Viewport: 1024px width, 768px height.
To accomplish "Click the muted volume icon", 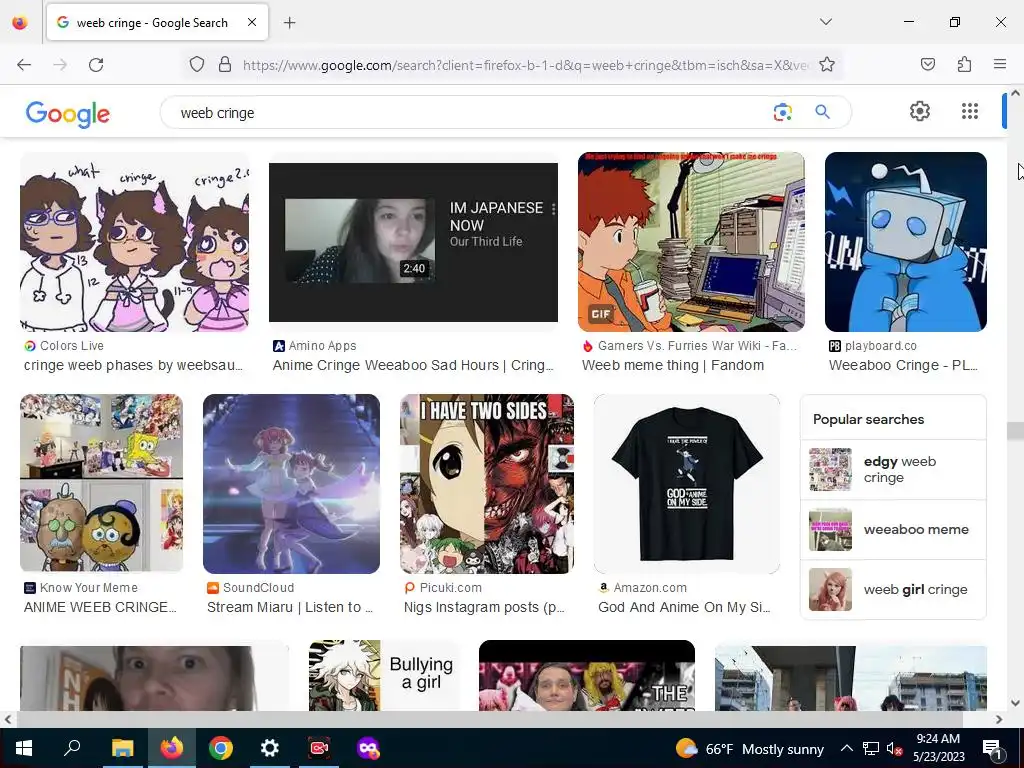I will [895, 748].
